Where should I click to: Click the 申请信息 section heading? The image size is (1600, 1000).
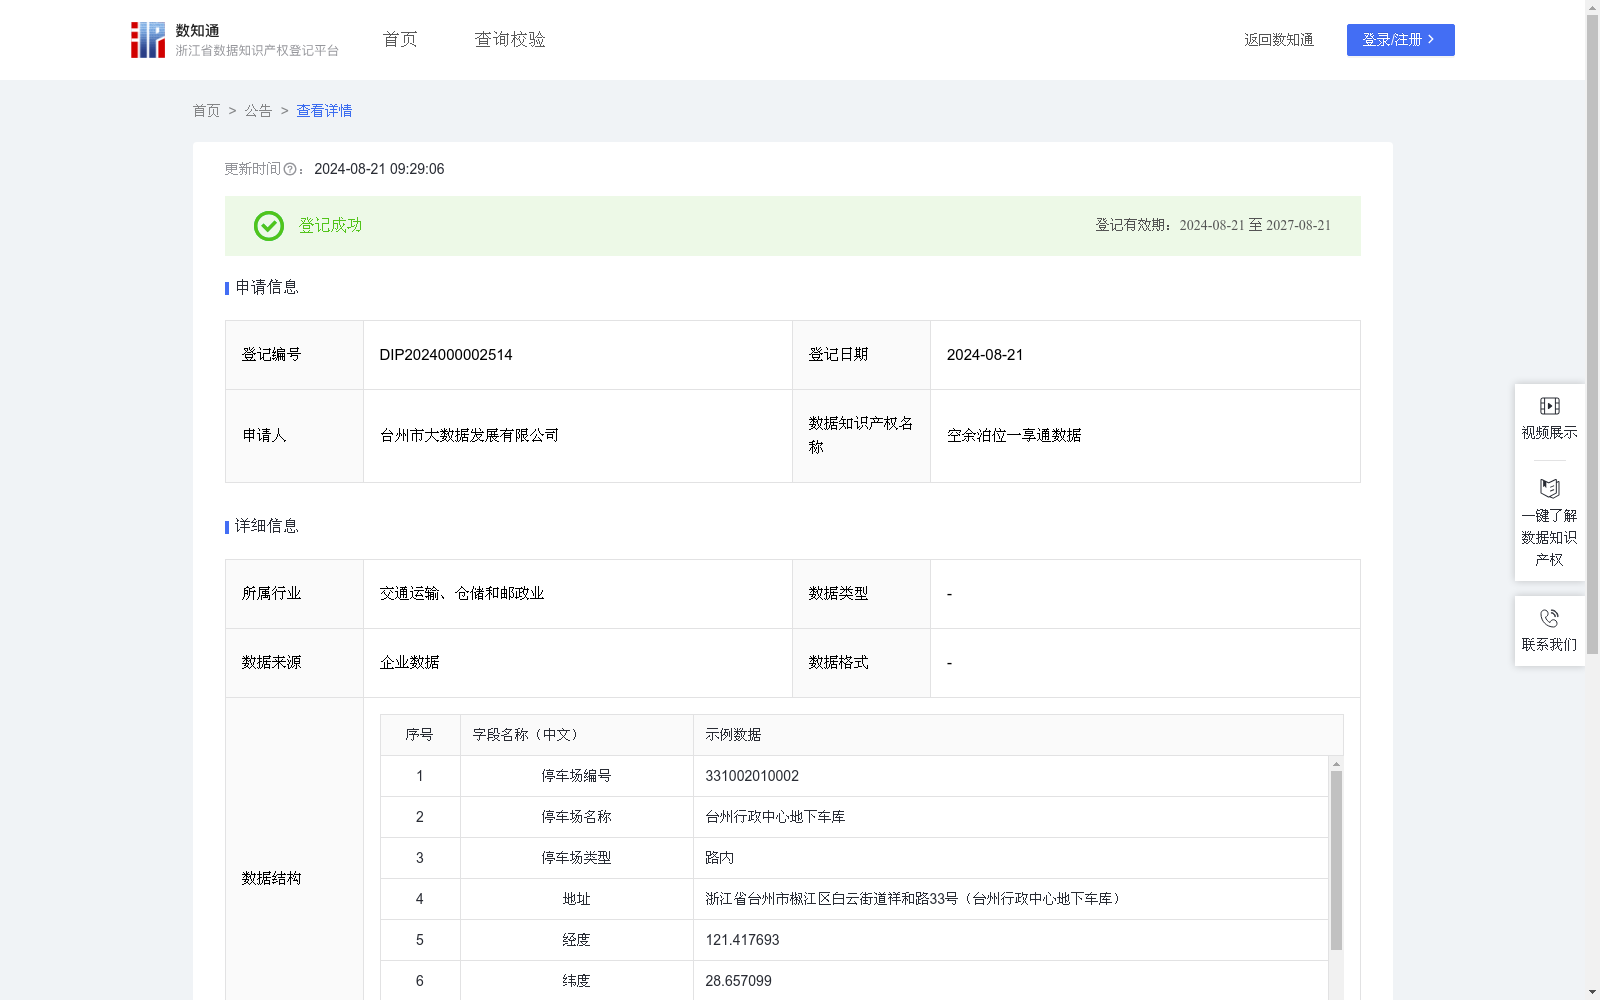coord(266,287)
